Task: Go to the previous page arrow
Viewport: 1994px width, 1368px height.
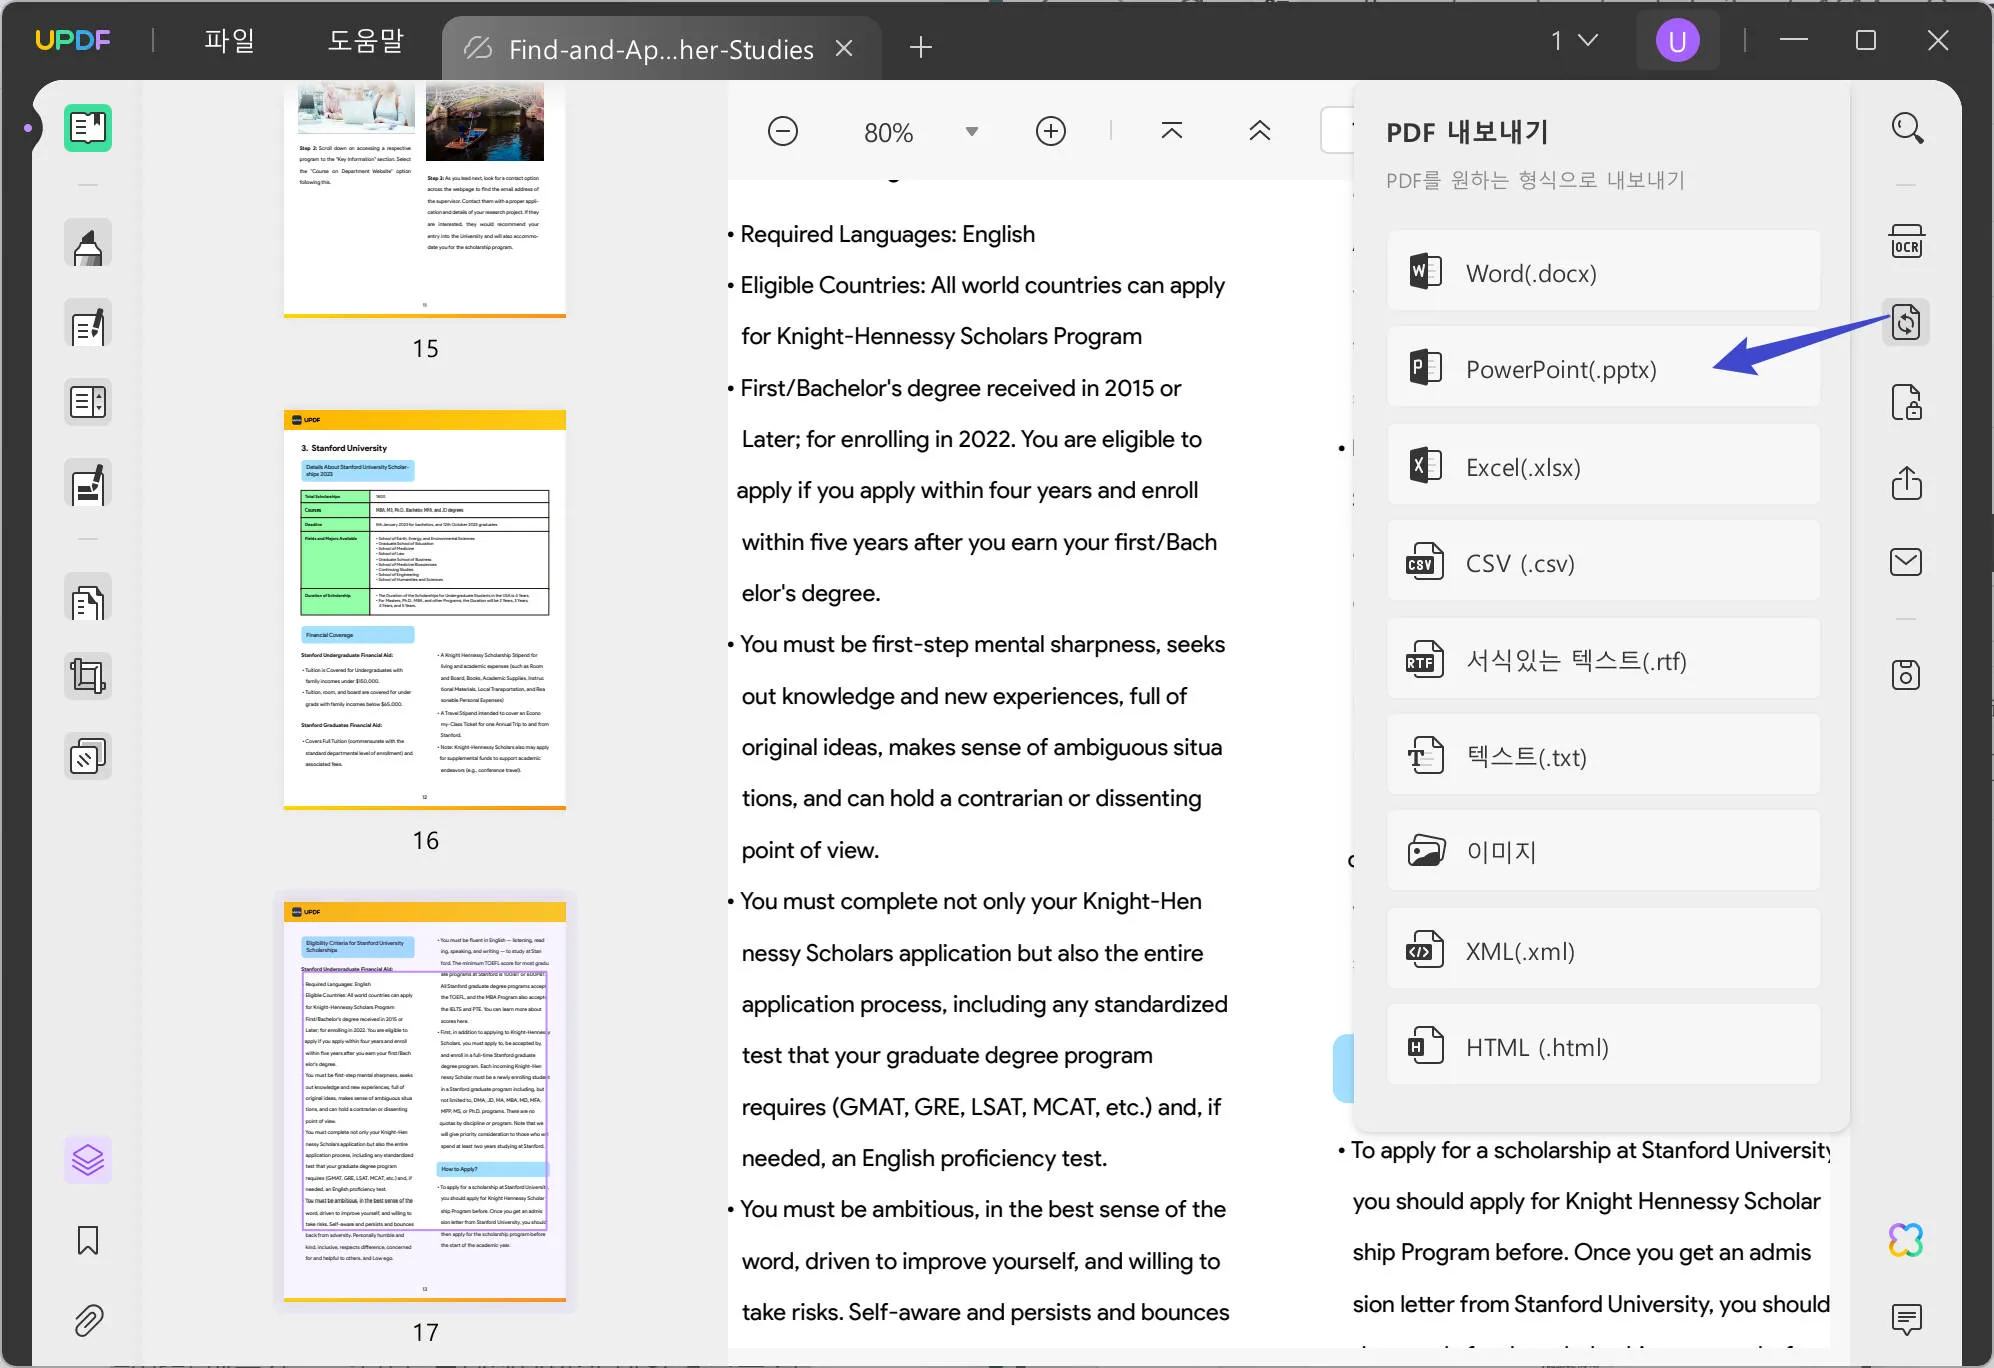Action: pos(1260,131)
